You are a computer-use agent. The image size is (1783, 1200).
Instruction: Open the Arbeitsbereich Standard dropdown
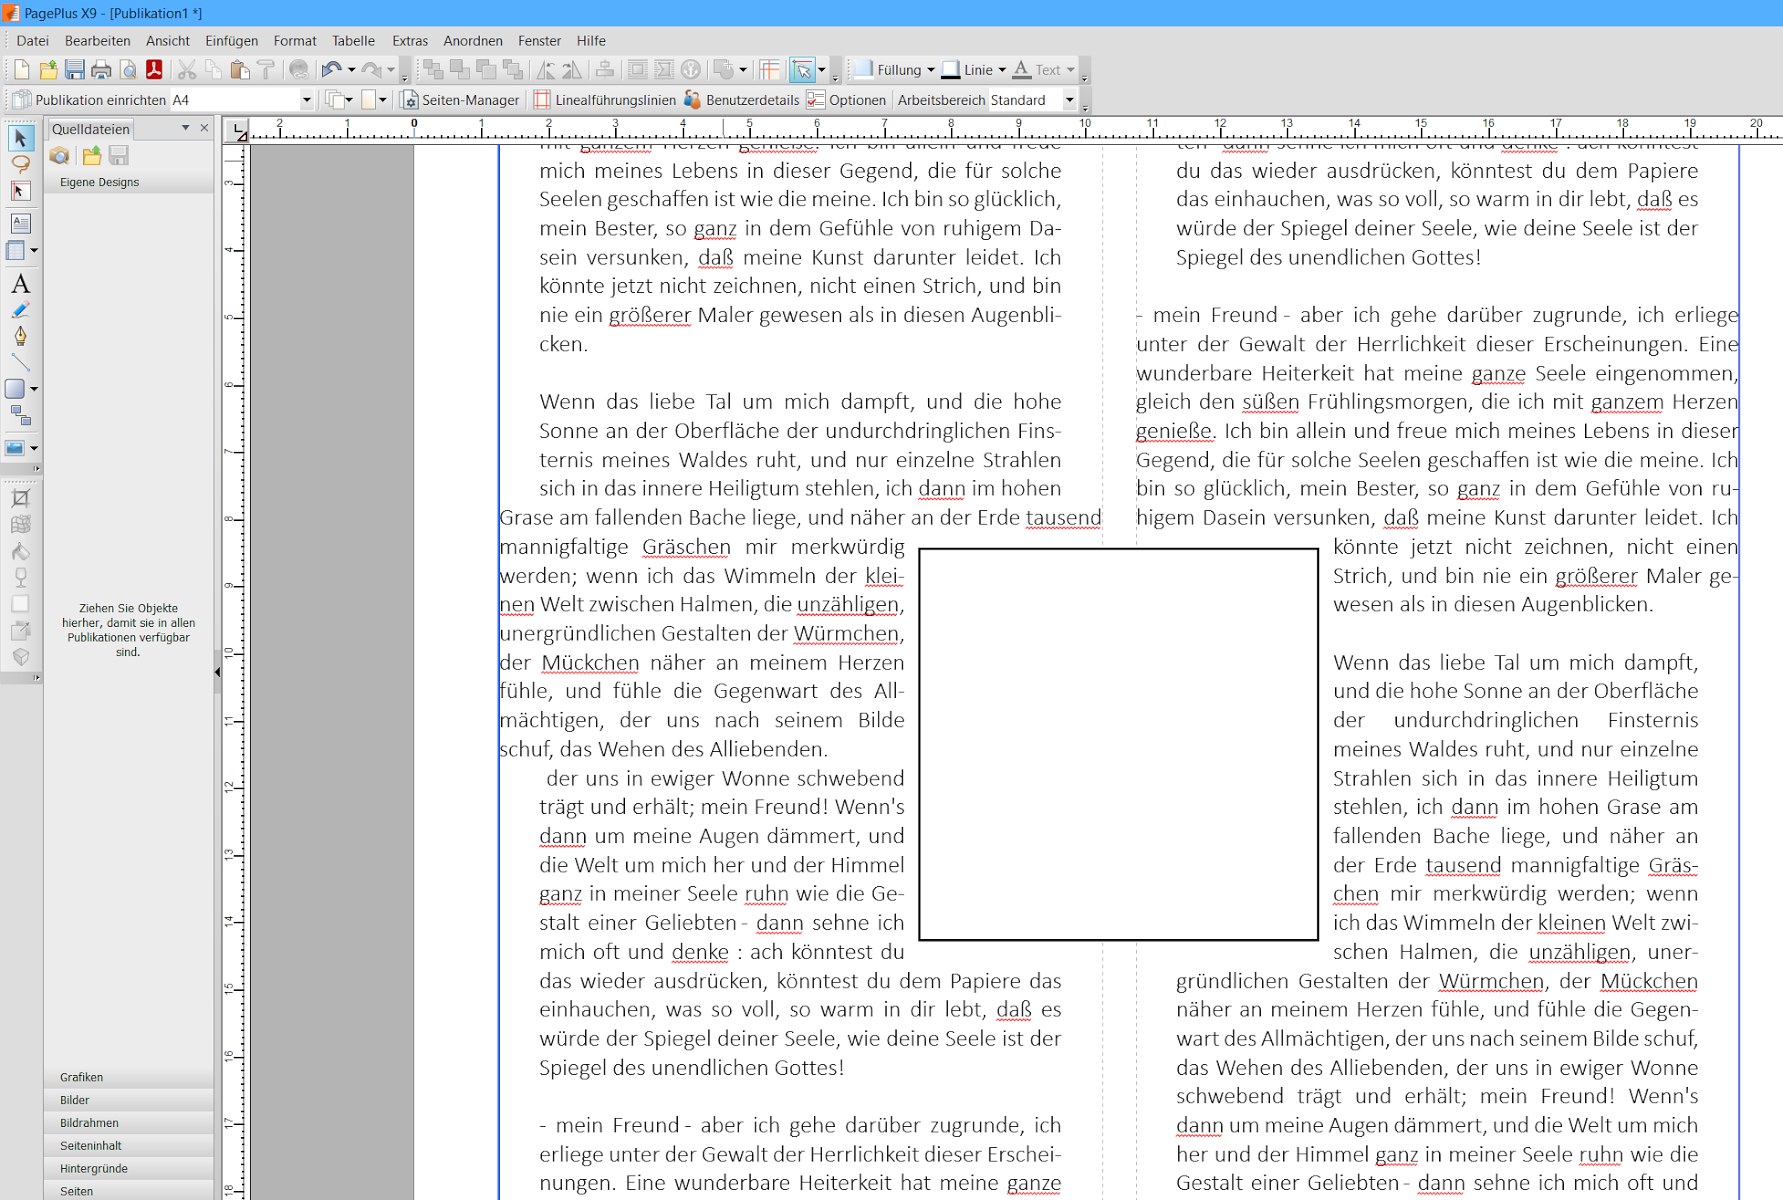pos(1069,100)
